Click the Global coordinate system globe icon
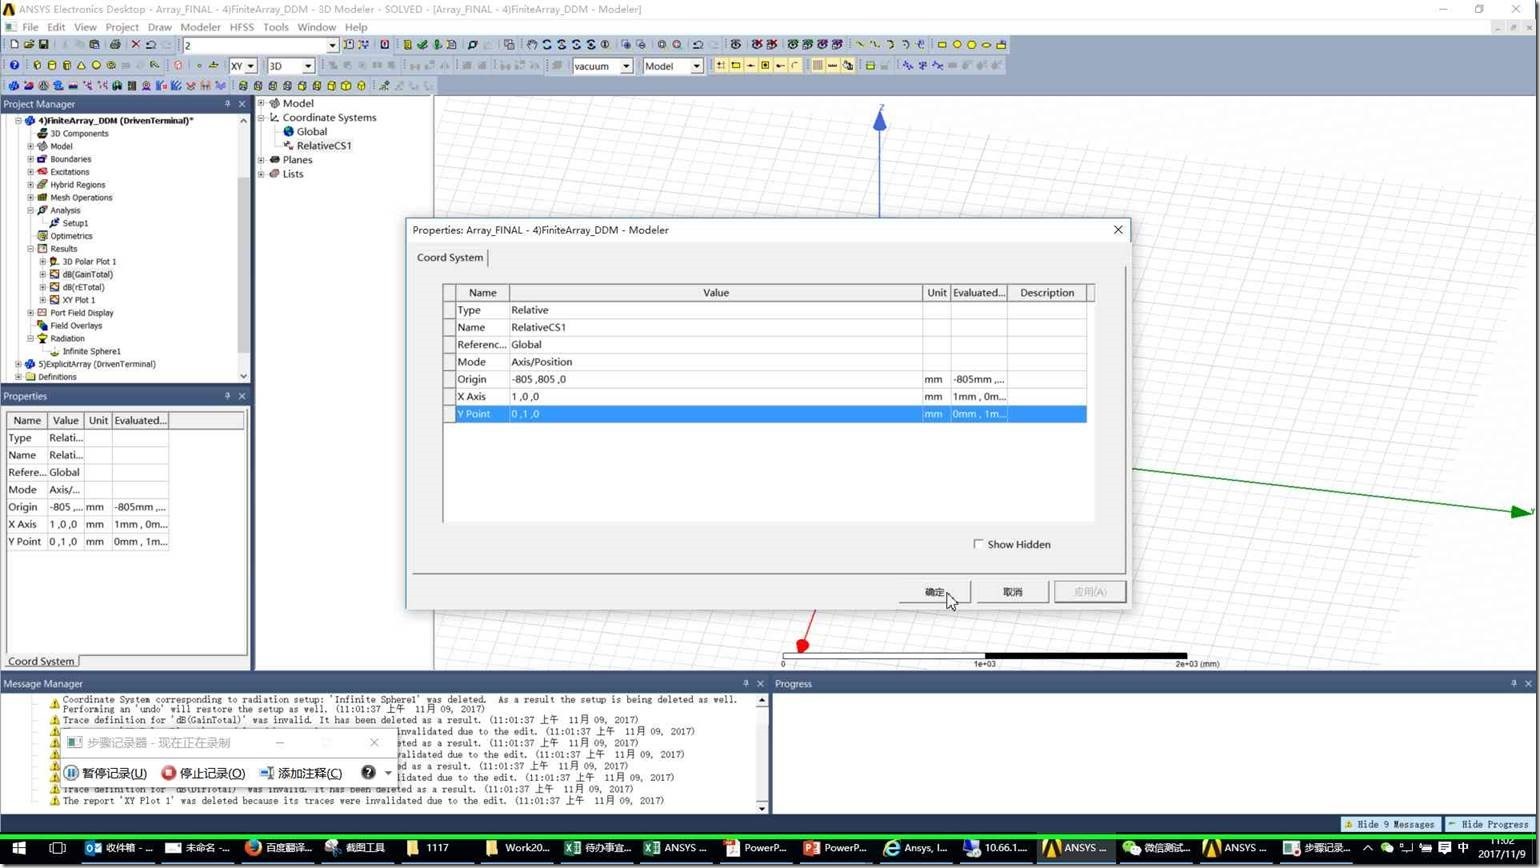The image size is (1540, 868). tap(289, 132)
